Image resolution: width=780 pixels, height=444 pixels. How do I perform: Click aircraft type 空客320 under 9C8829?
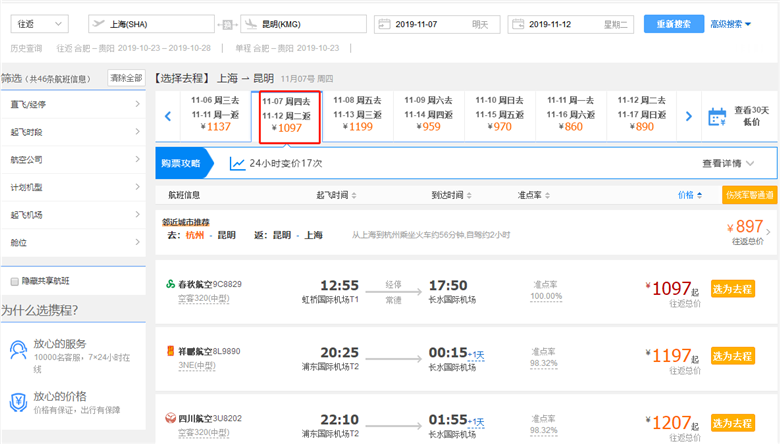point(204,298)
